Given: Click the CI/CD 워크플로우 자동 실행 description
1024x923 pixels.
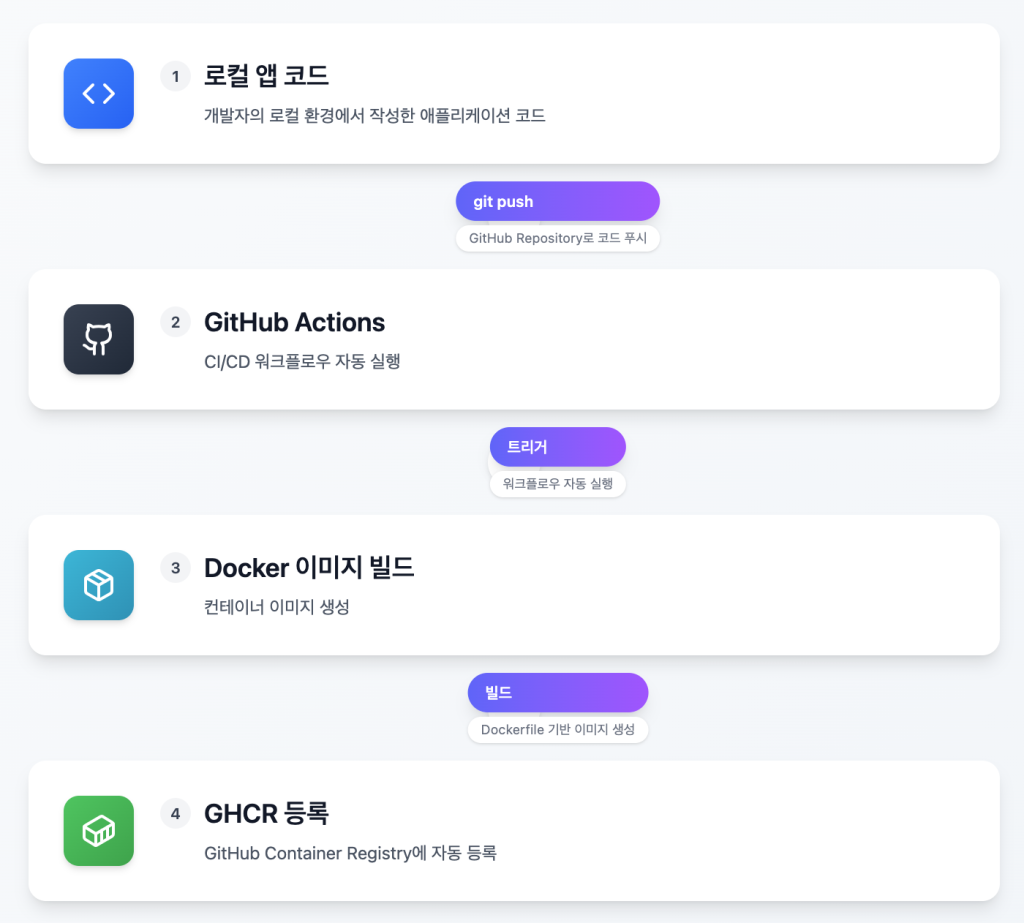Looking at the screenshot, I should (x=302, y=361).
